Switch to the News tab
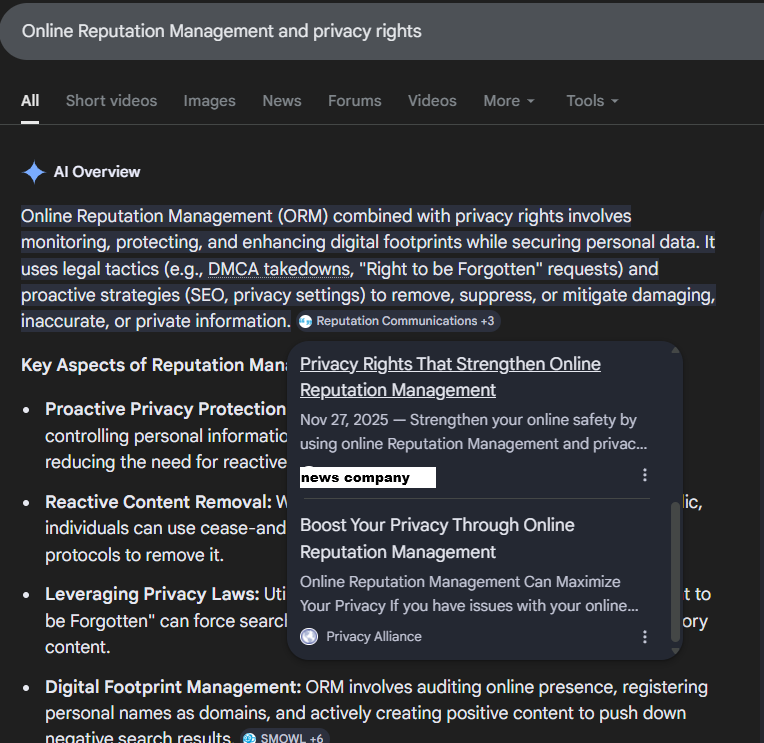Screen dimensions: 764x743 [x=282, y=101]
